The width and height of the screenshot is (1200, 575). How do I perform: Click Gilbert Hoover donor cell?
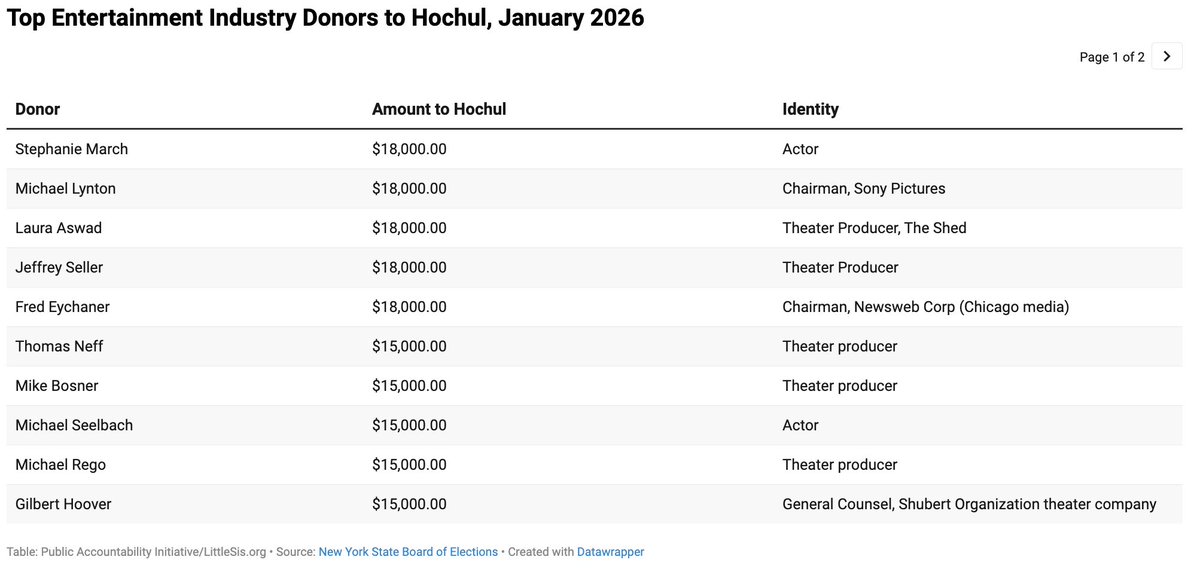click(x=63, y=504)
